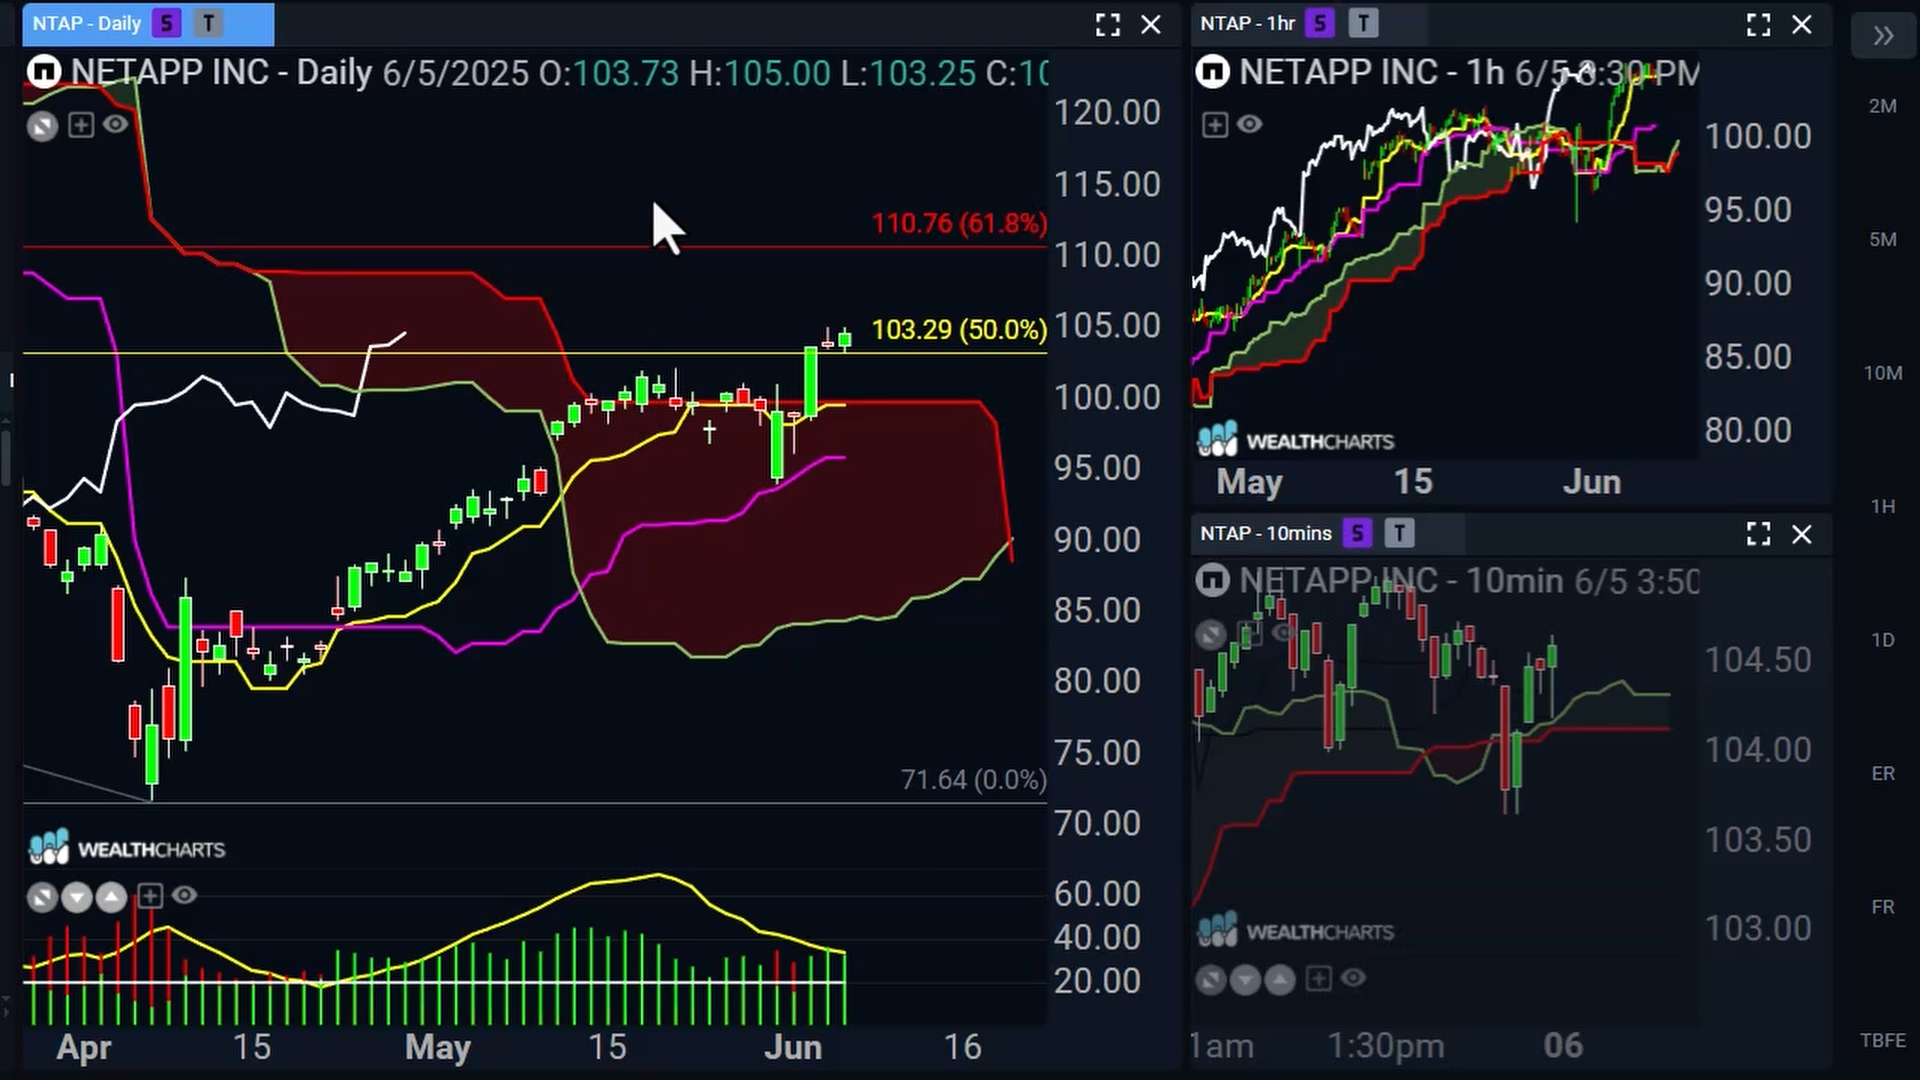Click the 120.00 price axis label on Daily chart
This screenshot has height=1080, width=1920.
point(1107,113)
